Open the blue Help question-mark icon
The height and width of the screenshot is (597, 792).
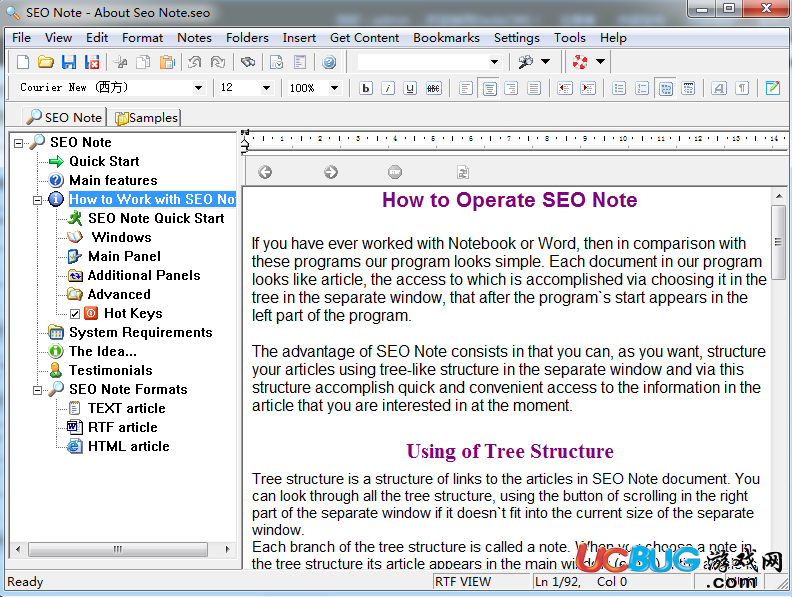(329, 62)
